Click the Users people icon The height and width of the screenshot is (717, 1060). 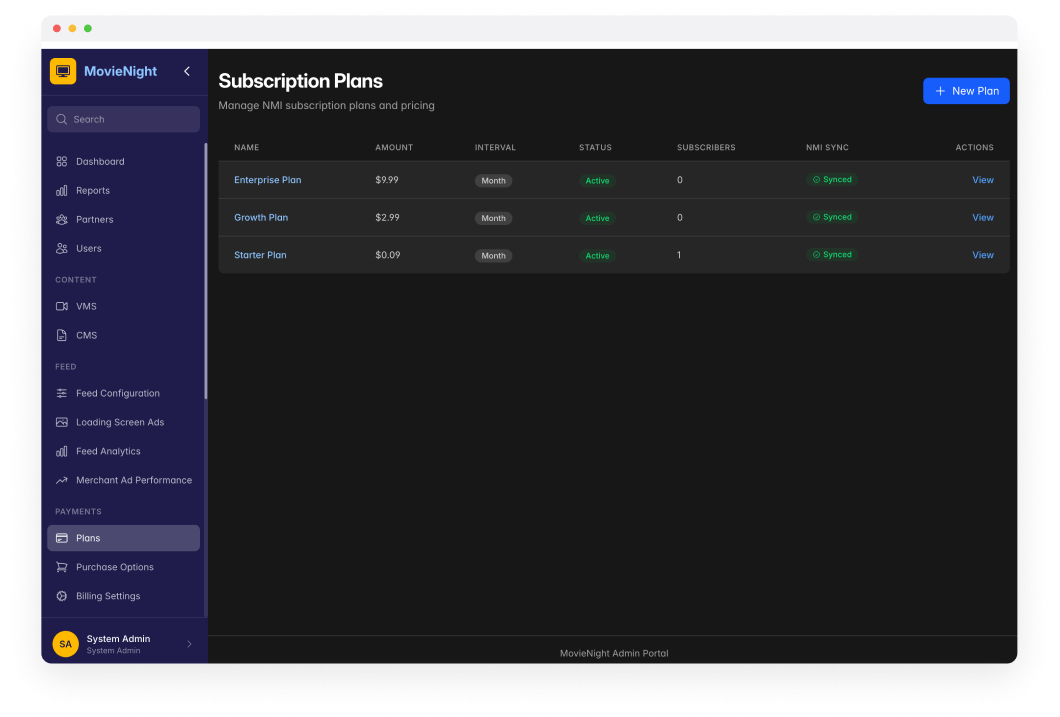[62, 249]
